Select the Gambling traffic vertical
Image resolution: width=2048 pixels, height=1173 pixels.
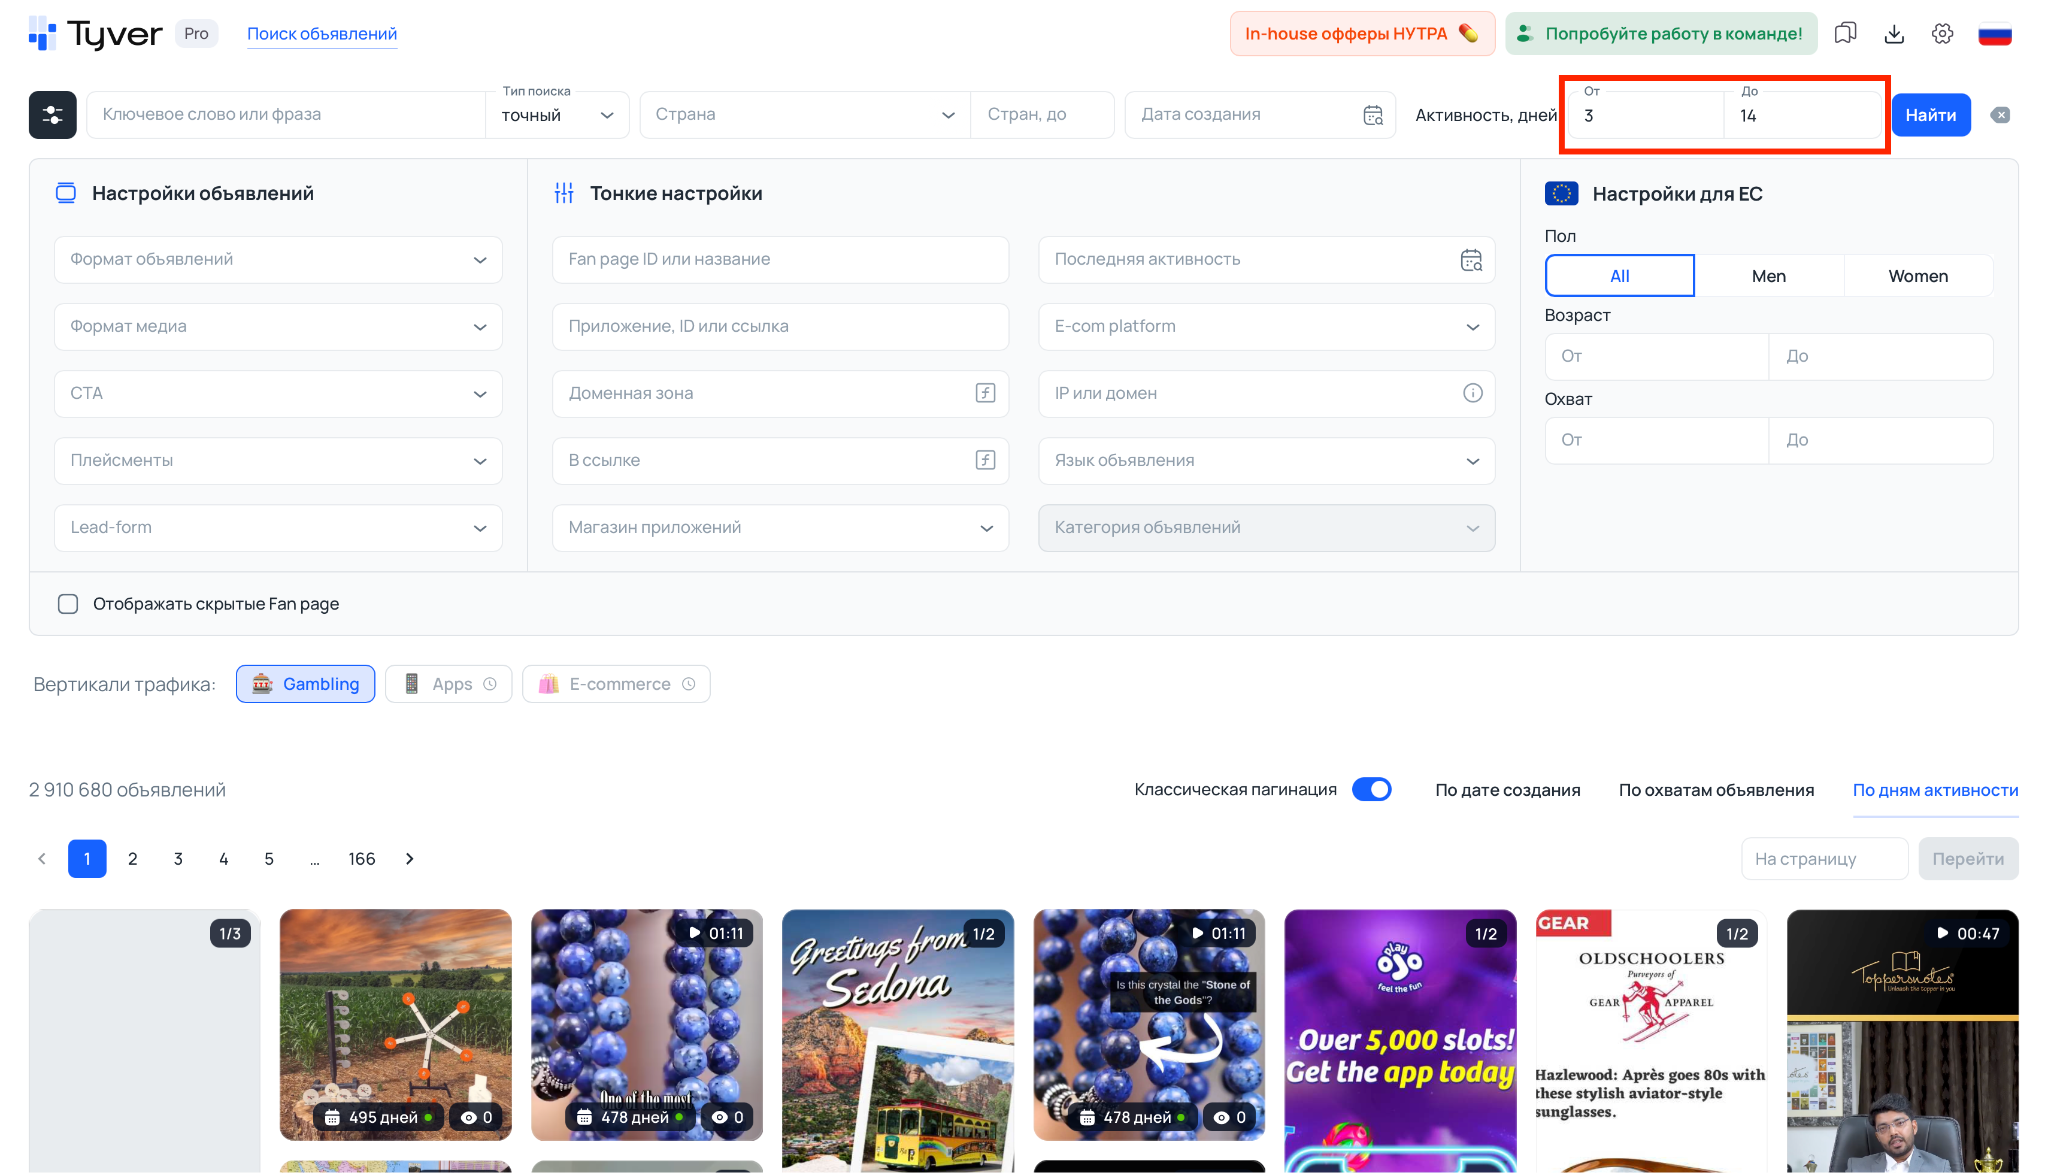305,684
